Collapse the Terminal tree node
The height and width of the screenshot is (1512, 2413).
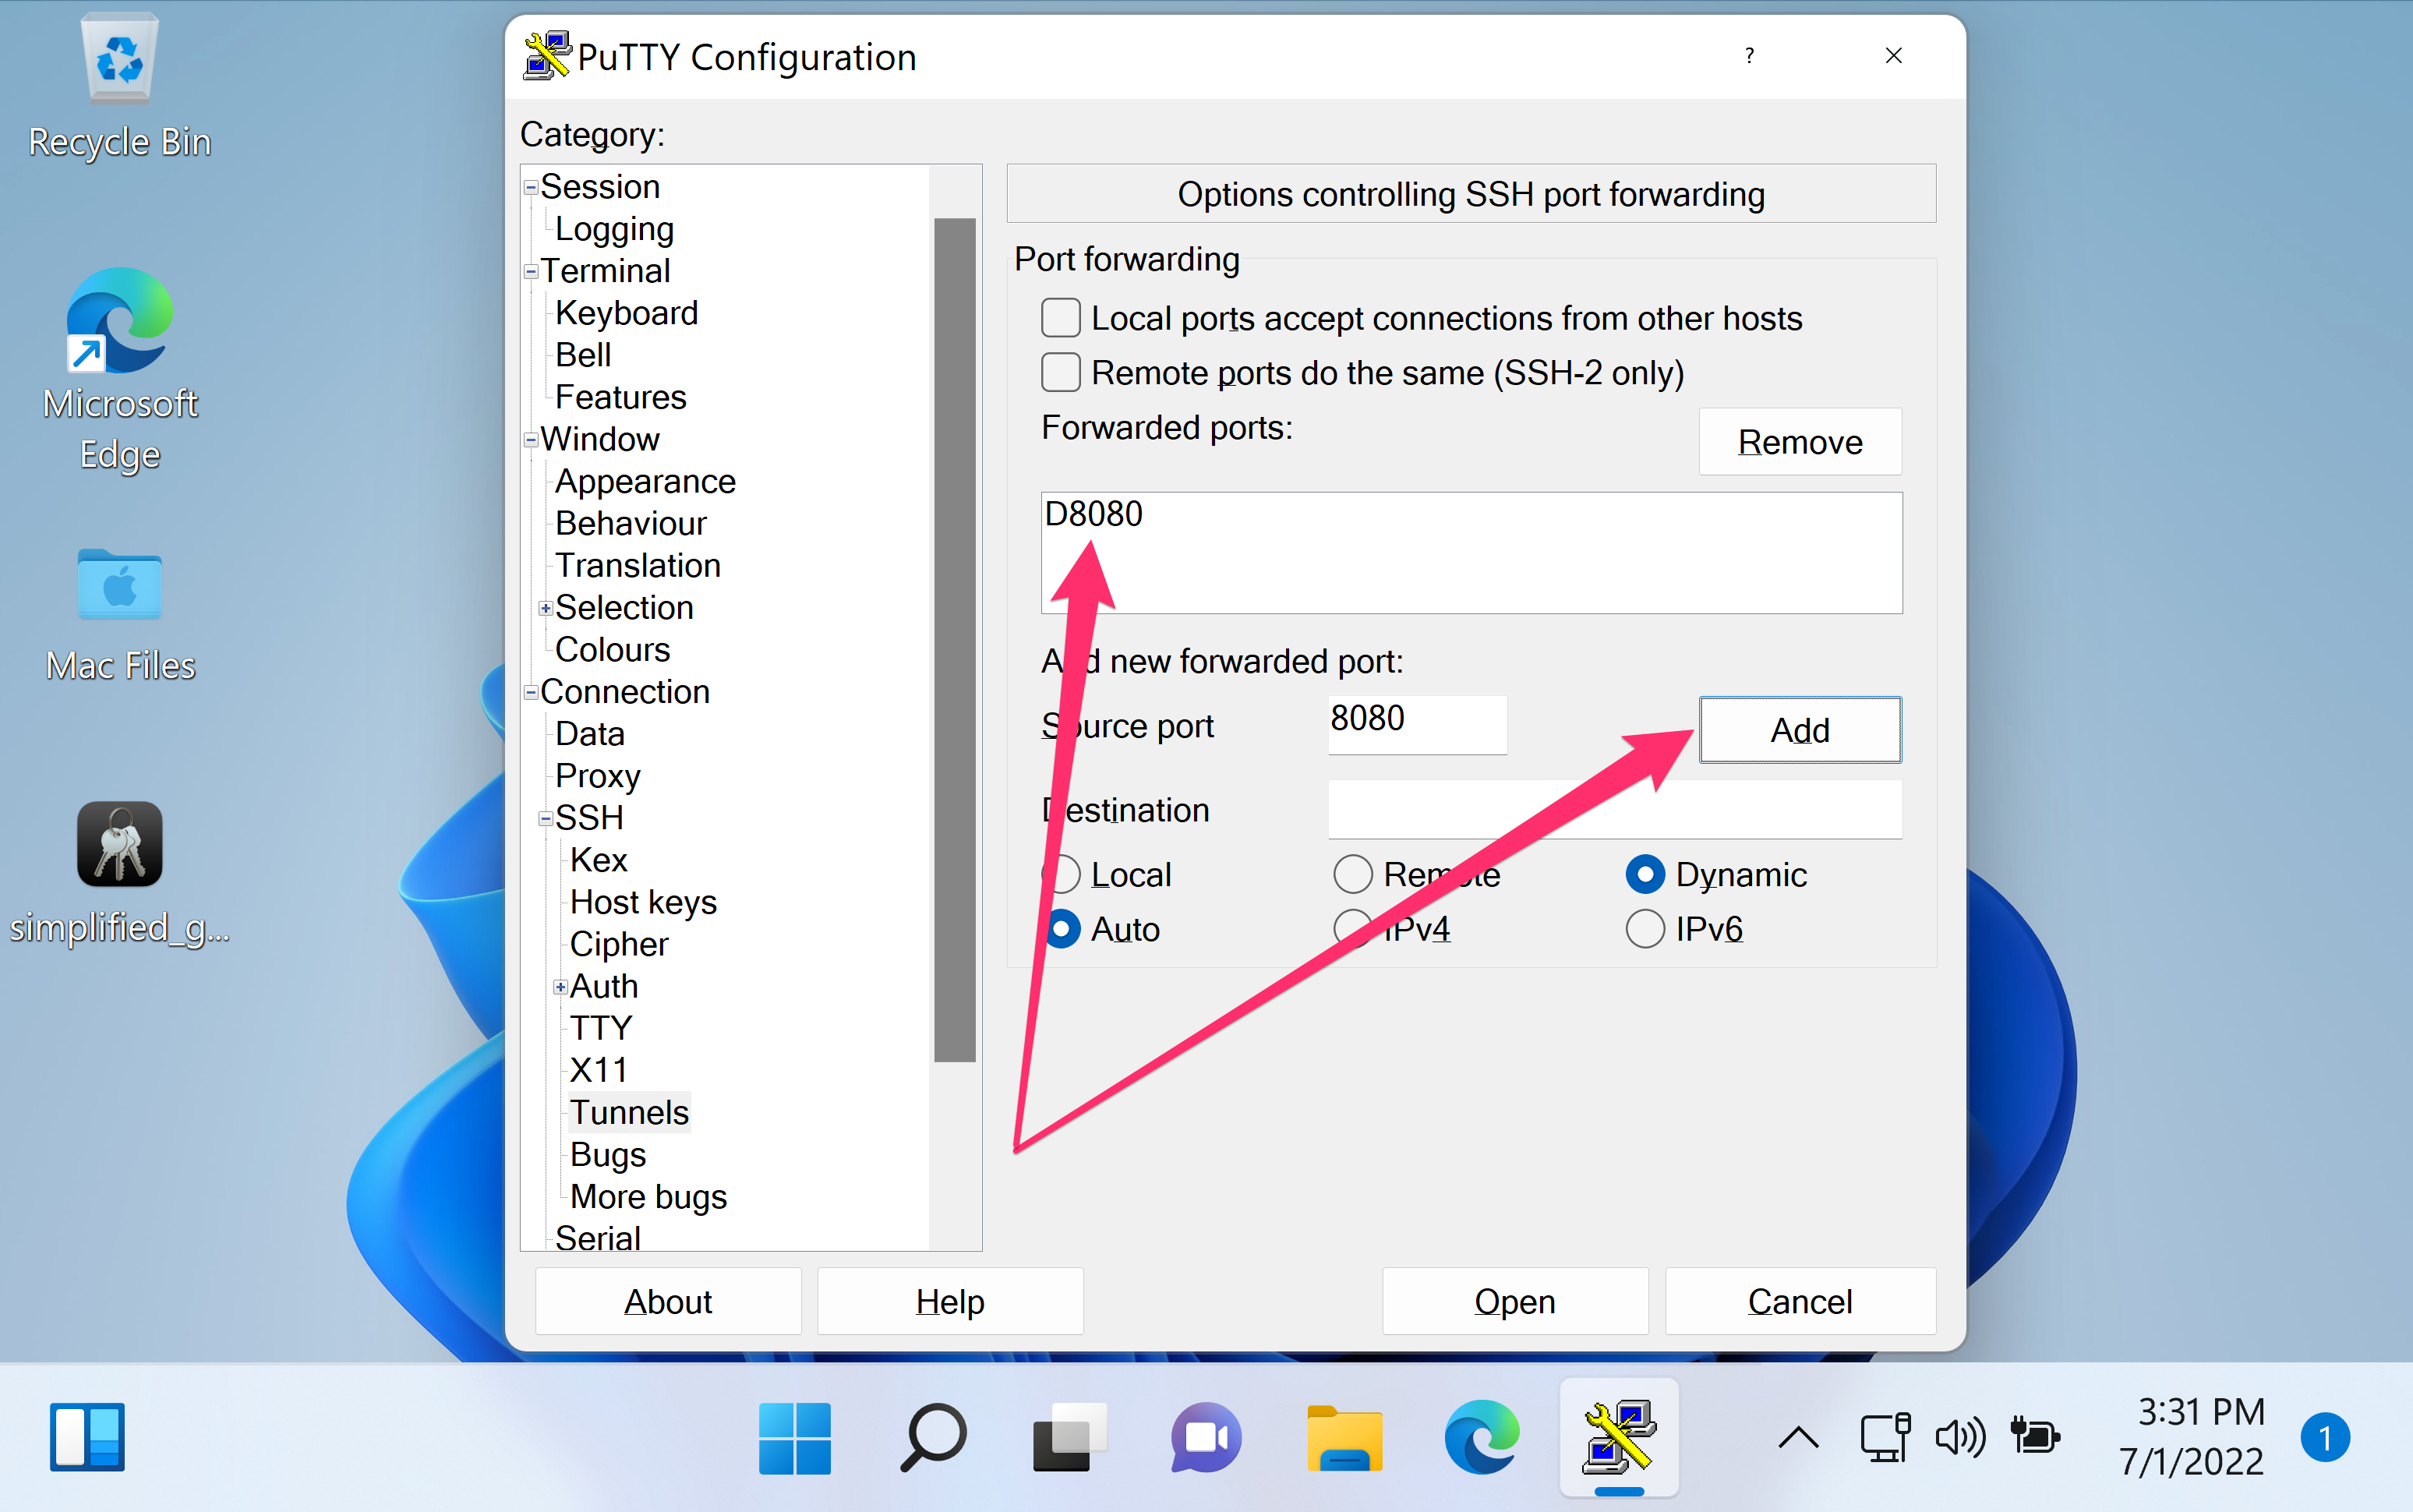(x=531, y=271)
